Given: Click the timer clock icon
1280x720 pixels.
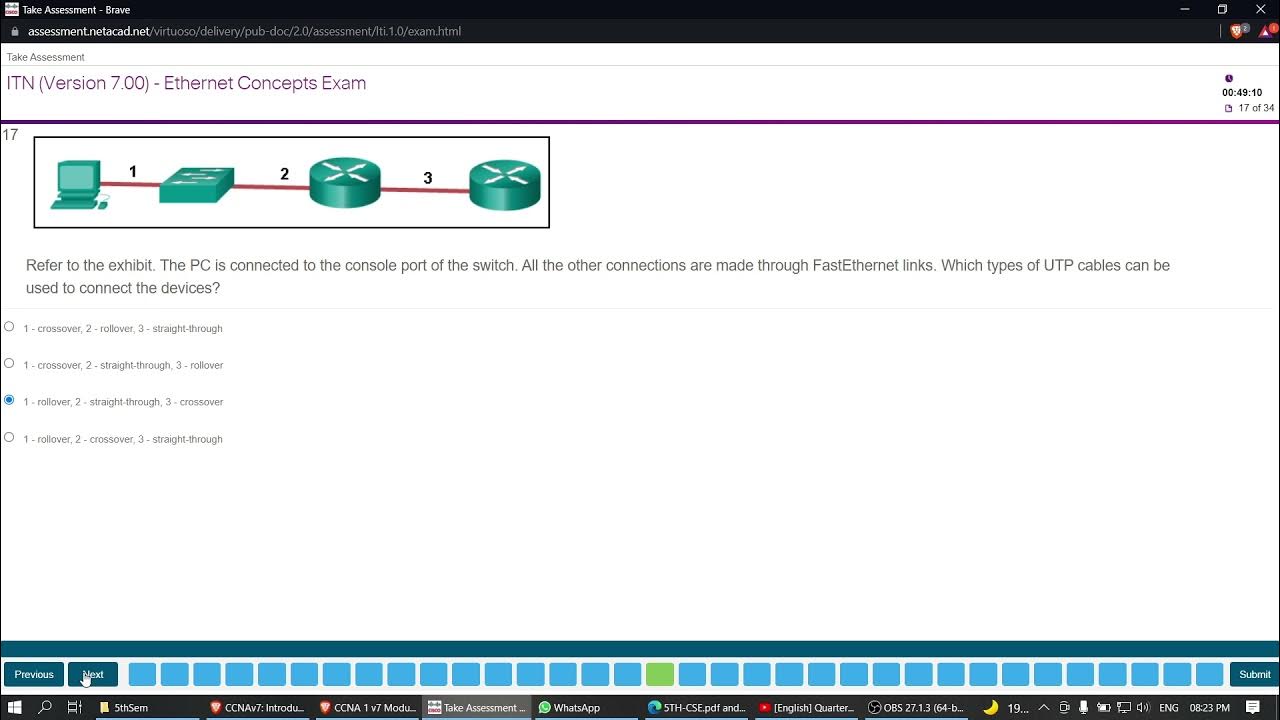Looking at the screenshot, I should coord(1229,78).
